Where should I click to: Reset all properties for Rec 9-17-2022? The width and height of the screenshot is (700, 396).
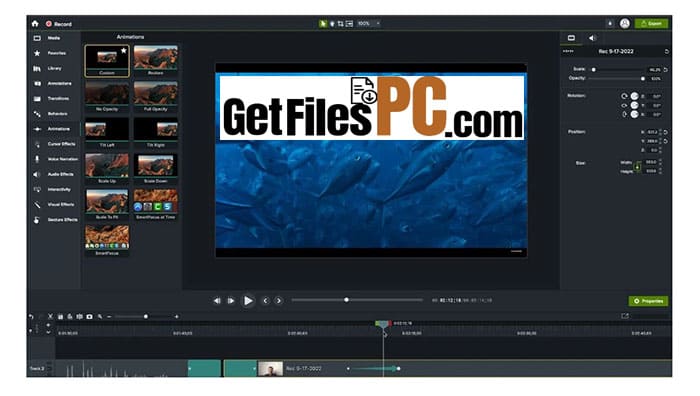pos(667,52)
